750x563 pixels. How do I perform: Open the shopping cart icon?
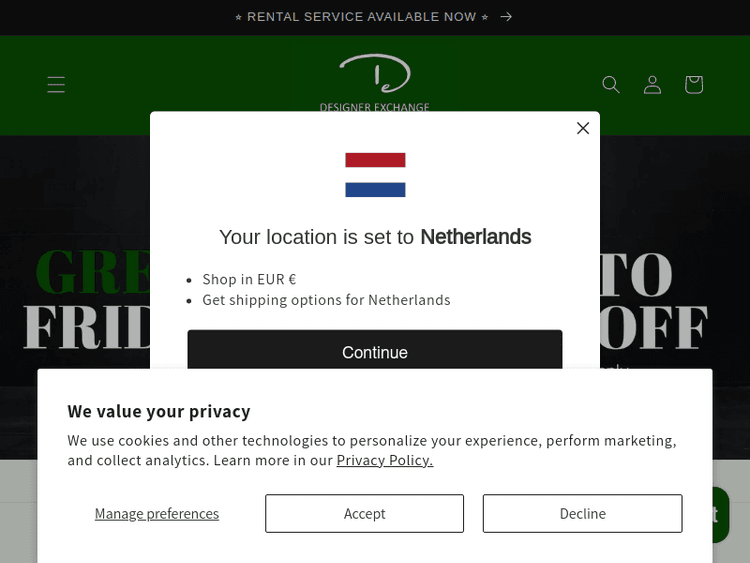pos(693,85)
